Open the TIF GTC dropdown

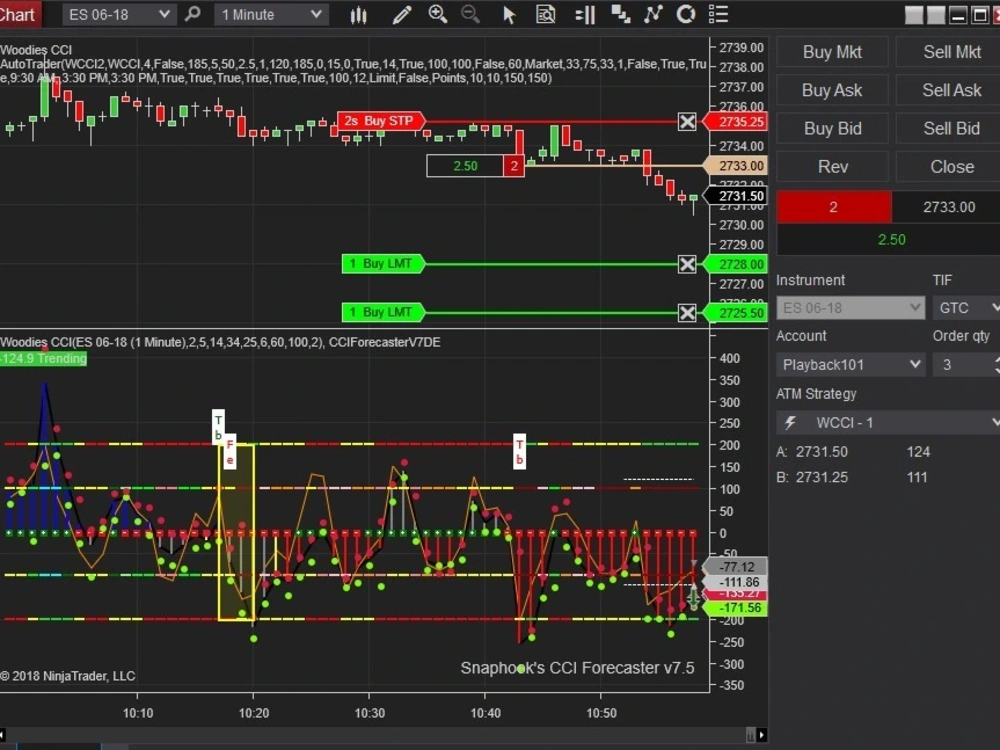966,308
